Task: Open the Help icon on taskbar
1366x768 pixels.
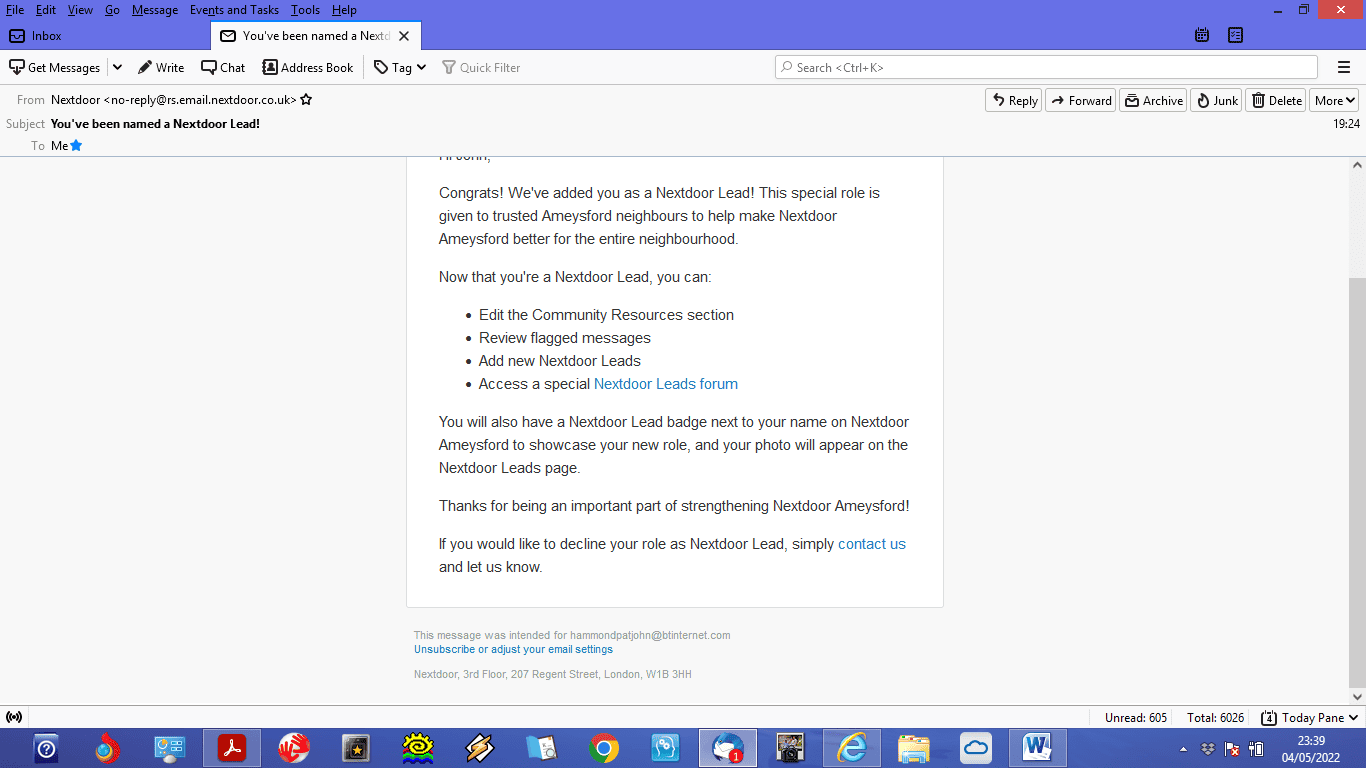Action: click(x=46, y=748)
